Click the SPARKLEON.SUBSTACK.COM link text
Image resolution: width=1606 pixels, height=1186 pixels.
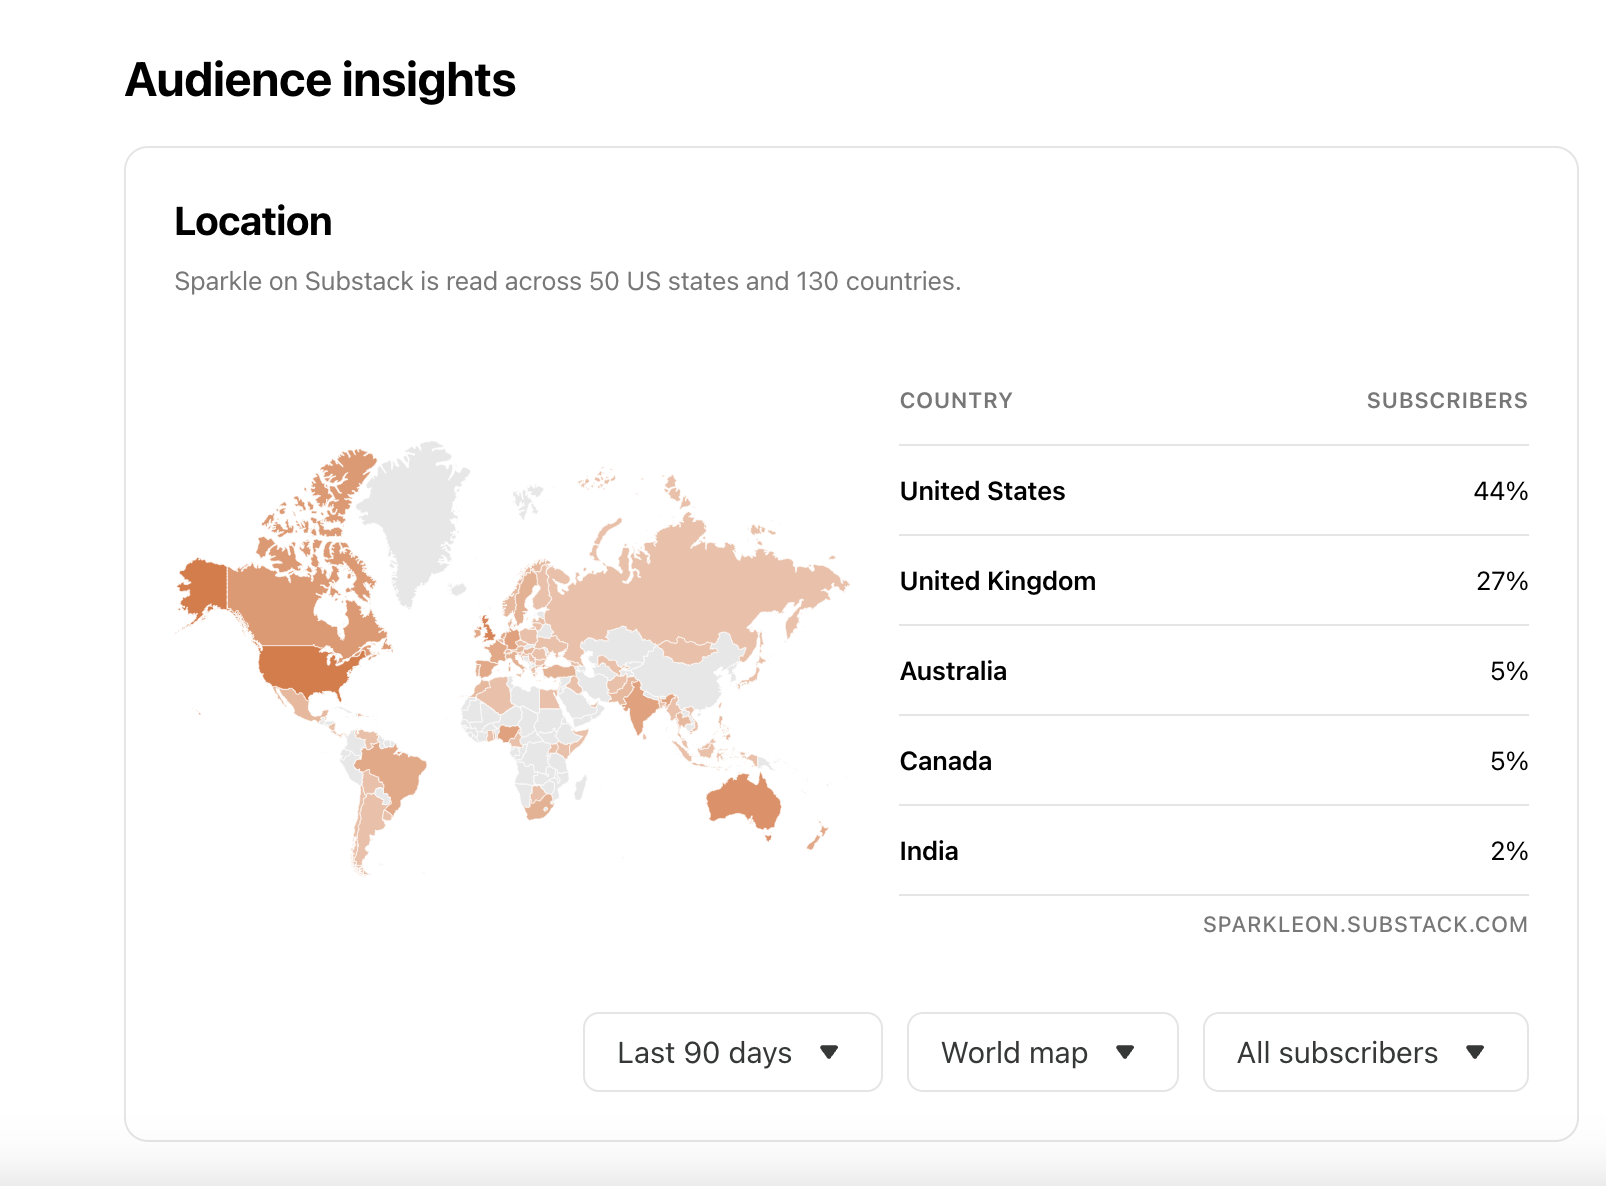pos(1364,924)
